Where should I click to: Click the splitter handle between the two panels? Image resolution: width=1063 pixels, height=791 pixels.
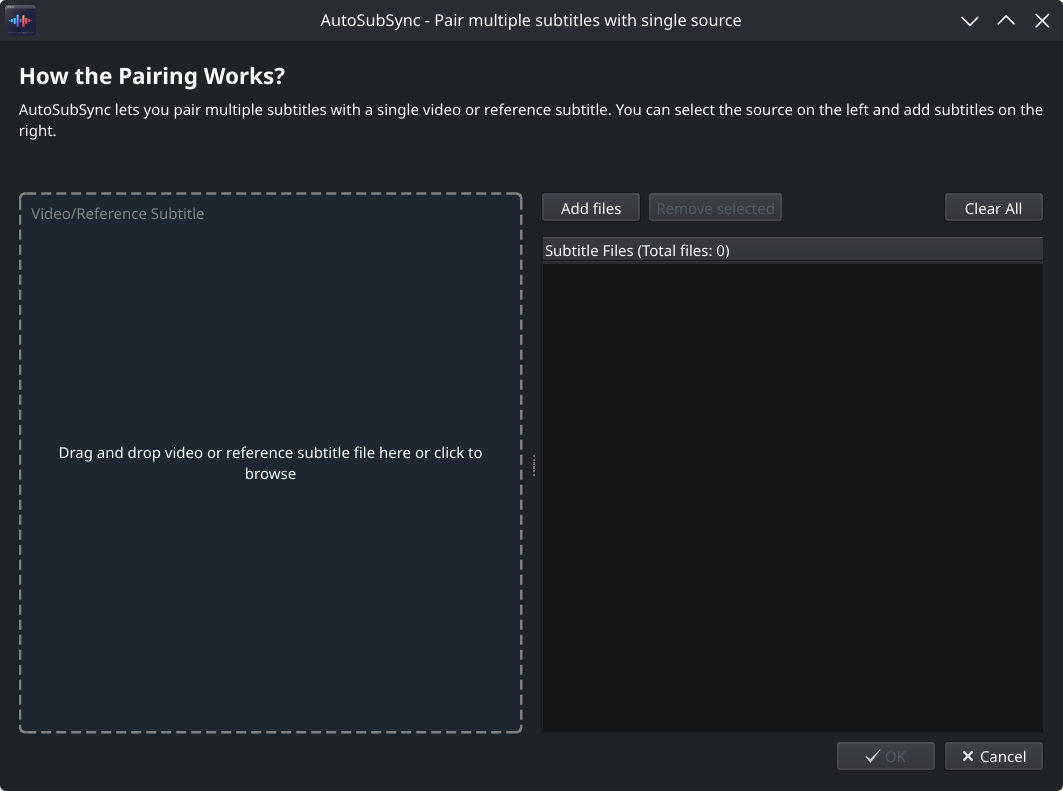point(534,465)
